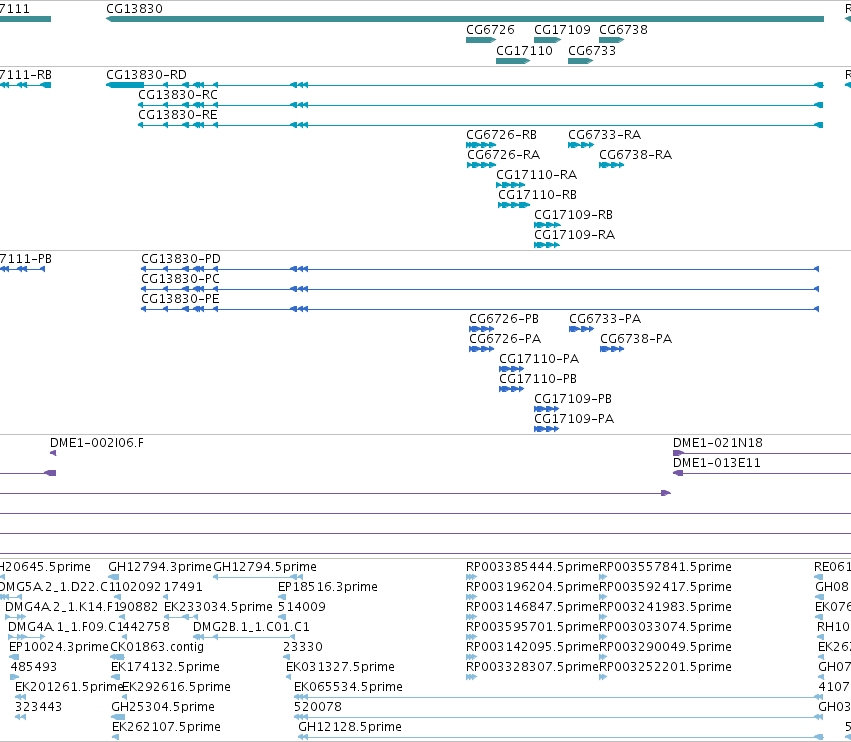Select EST EK065534.5prime
The image size is (851, 742).
pos(558,697)
